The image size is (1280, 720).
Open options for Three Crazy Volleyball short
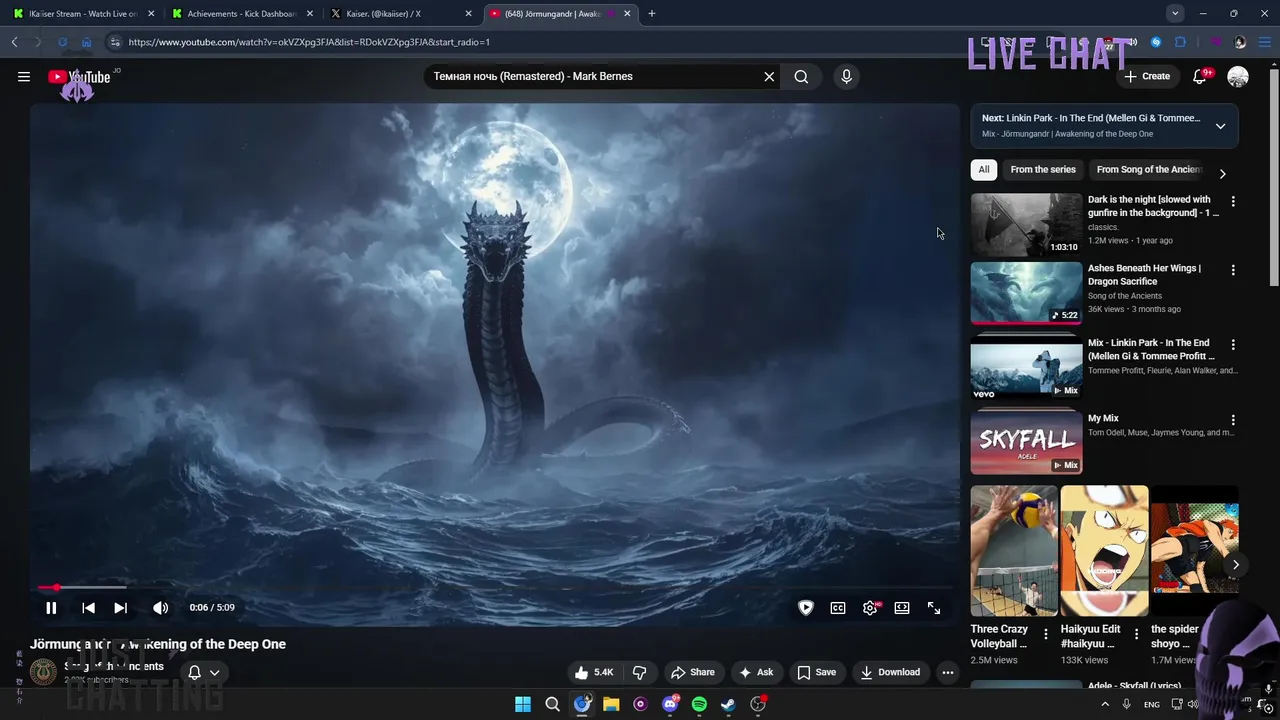(x=1046, y=634)
